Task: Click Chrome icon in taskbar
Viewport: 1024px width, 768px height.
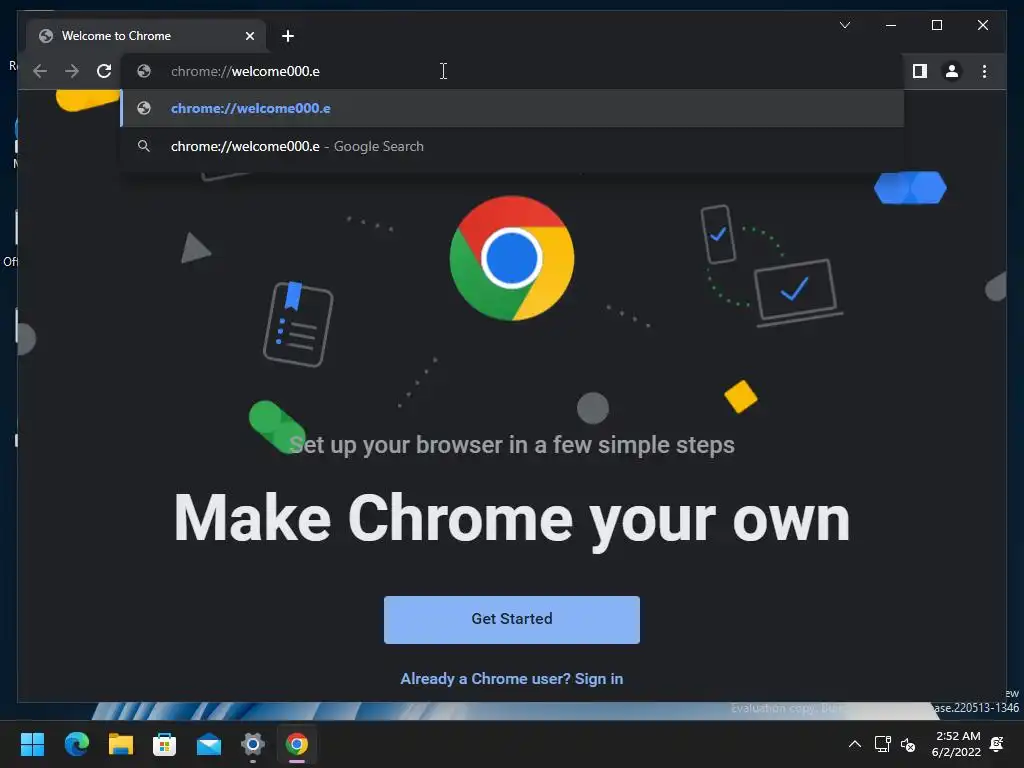Action: point(296,744)
